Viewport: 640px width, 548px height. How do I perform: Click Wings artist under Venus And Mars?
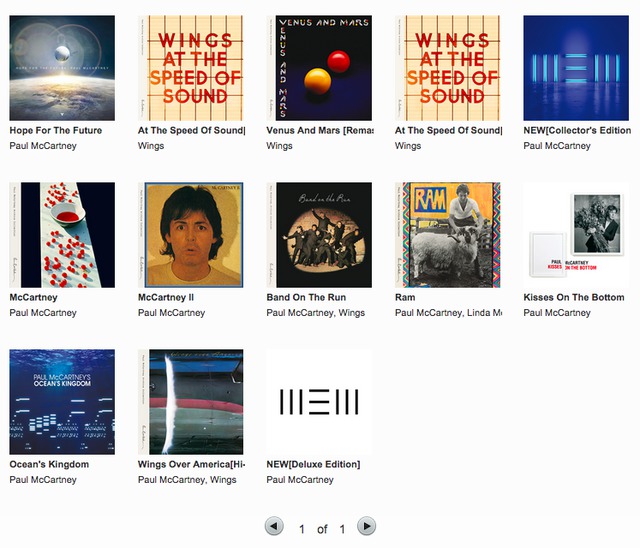click(x=279, y=146)
